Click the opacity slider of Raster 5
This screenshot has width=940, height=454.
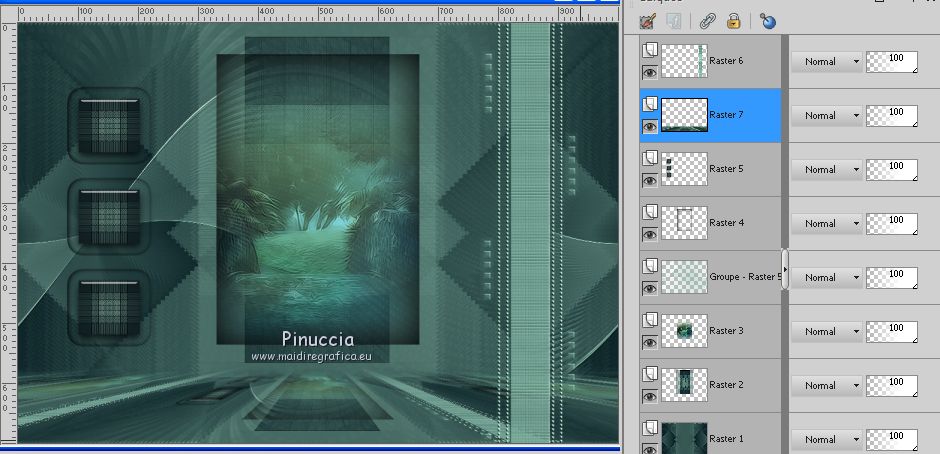pos(892,170)
